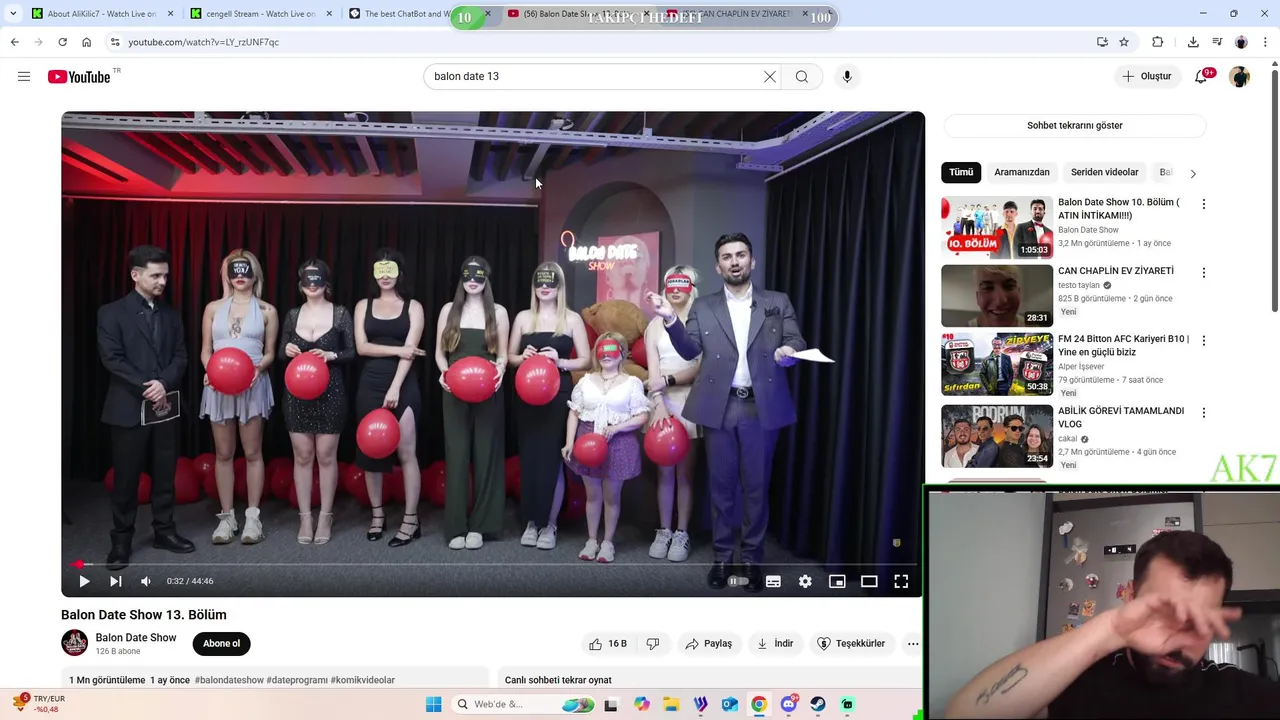Show chat replay (Sohbet tekrarını göster)
Screen dimensions: 1280x720
(1075, 126)
